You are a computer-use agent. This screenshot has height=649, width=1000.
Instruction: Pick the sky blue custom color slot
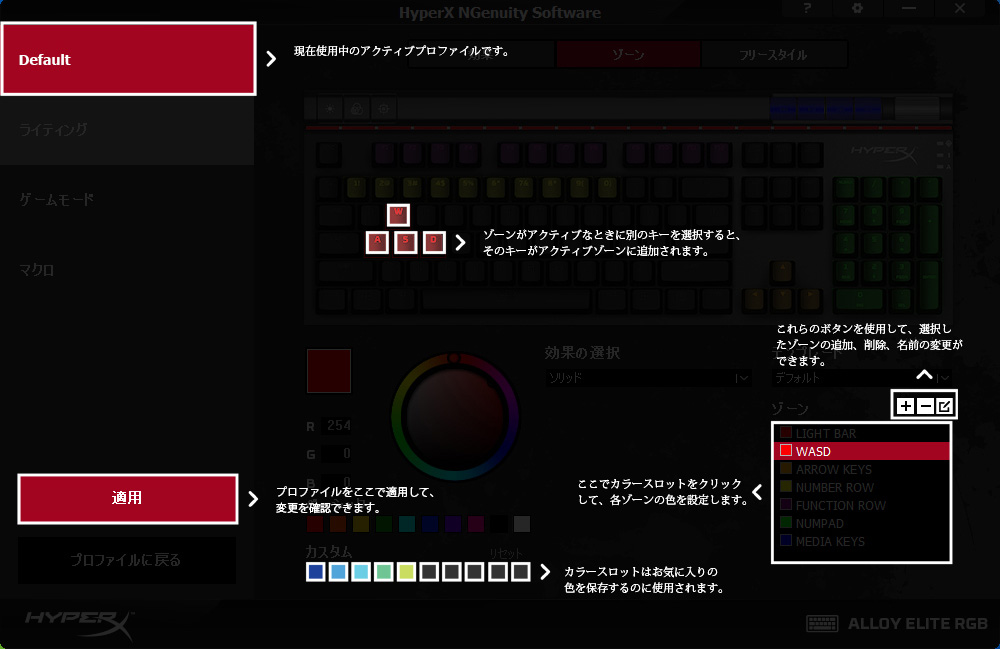tap(339, 572)
